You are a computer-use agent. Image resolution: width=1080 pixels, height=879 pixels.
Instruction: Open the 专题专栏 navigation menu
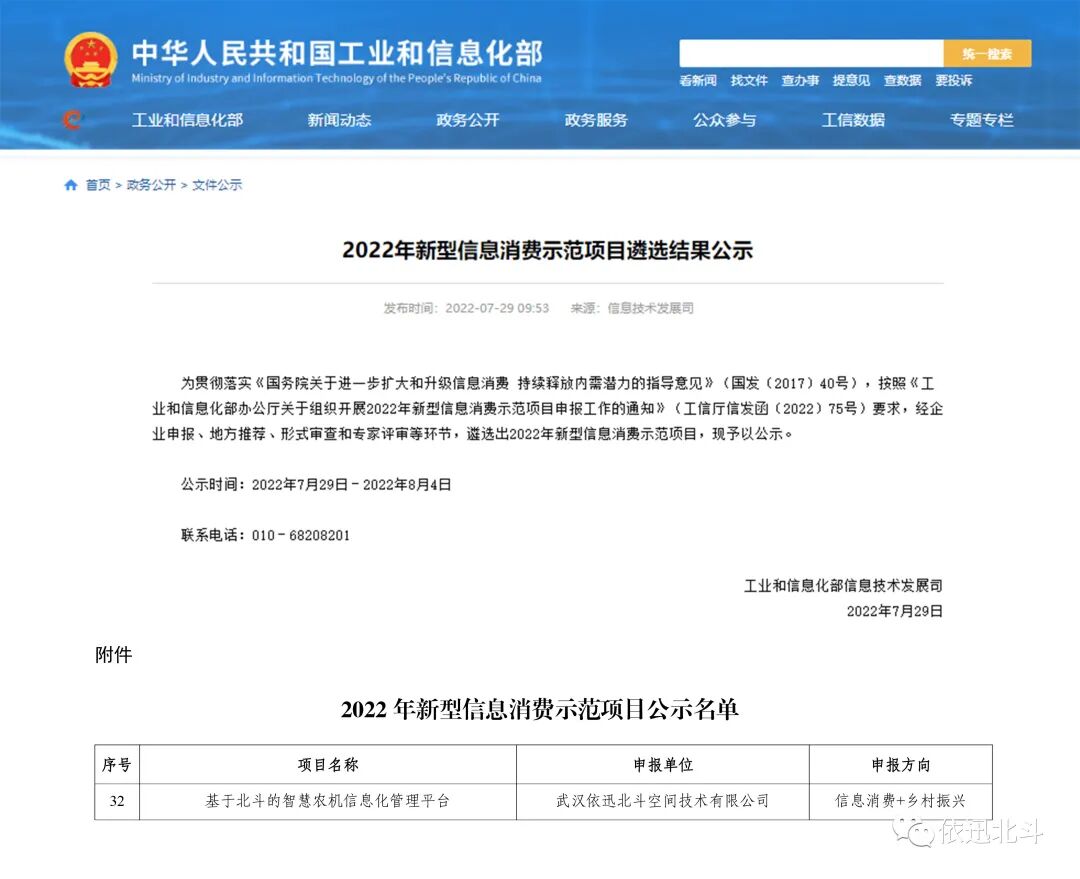(x=983, y=120)
